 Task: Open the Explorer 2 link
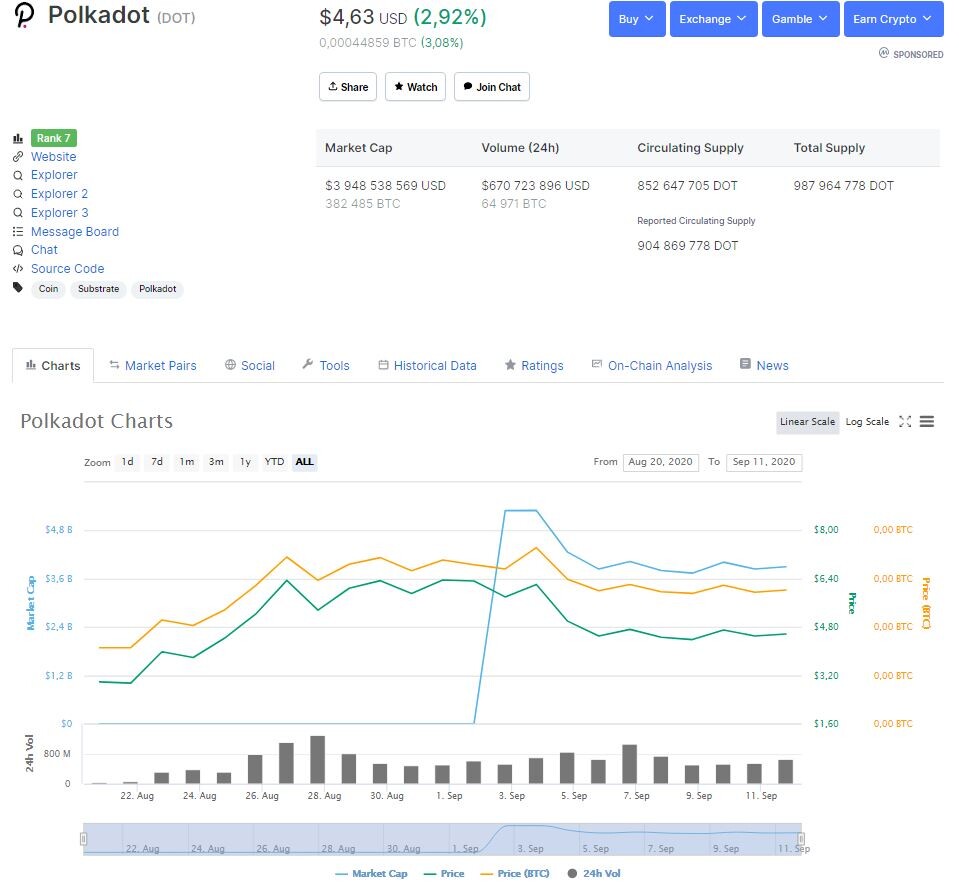click(60, 194)
